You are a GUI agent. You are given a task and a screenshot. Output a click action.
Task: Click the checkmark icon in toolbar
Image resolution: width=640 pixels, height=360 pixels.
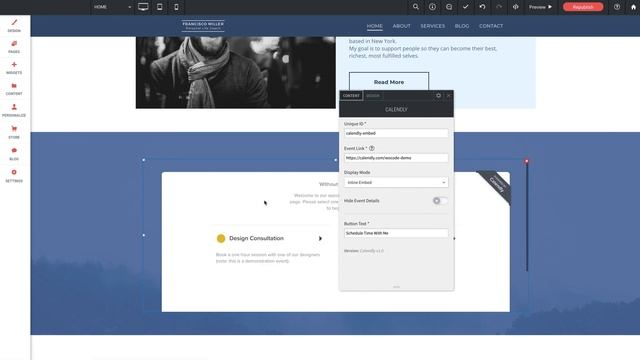point(466,7)
